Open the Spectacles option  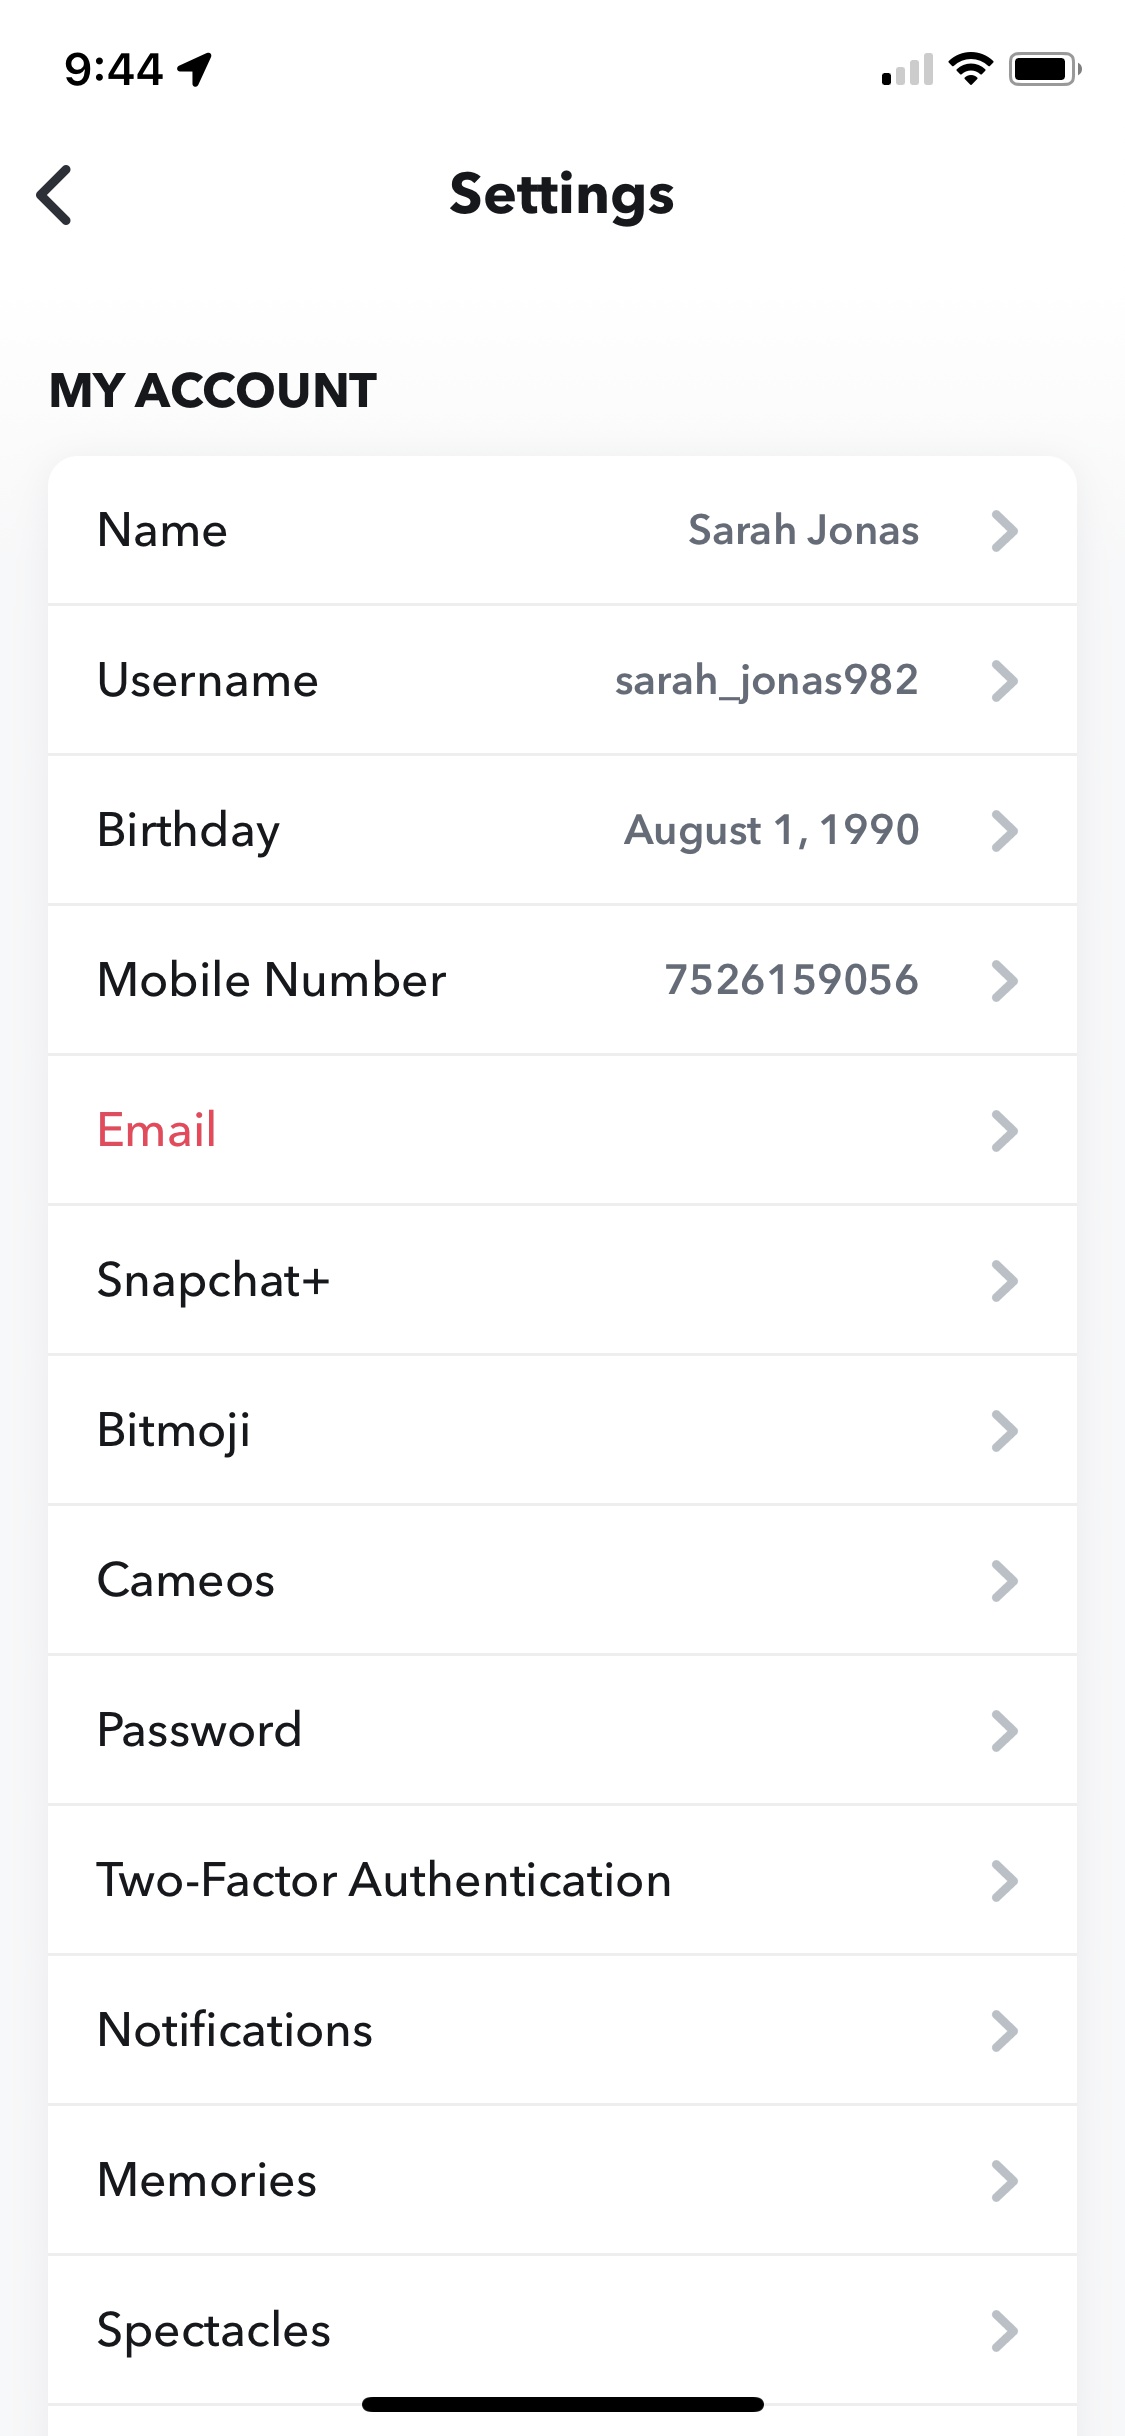[214, 2330]
